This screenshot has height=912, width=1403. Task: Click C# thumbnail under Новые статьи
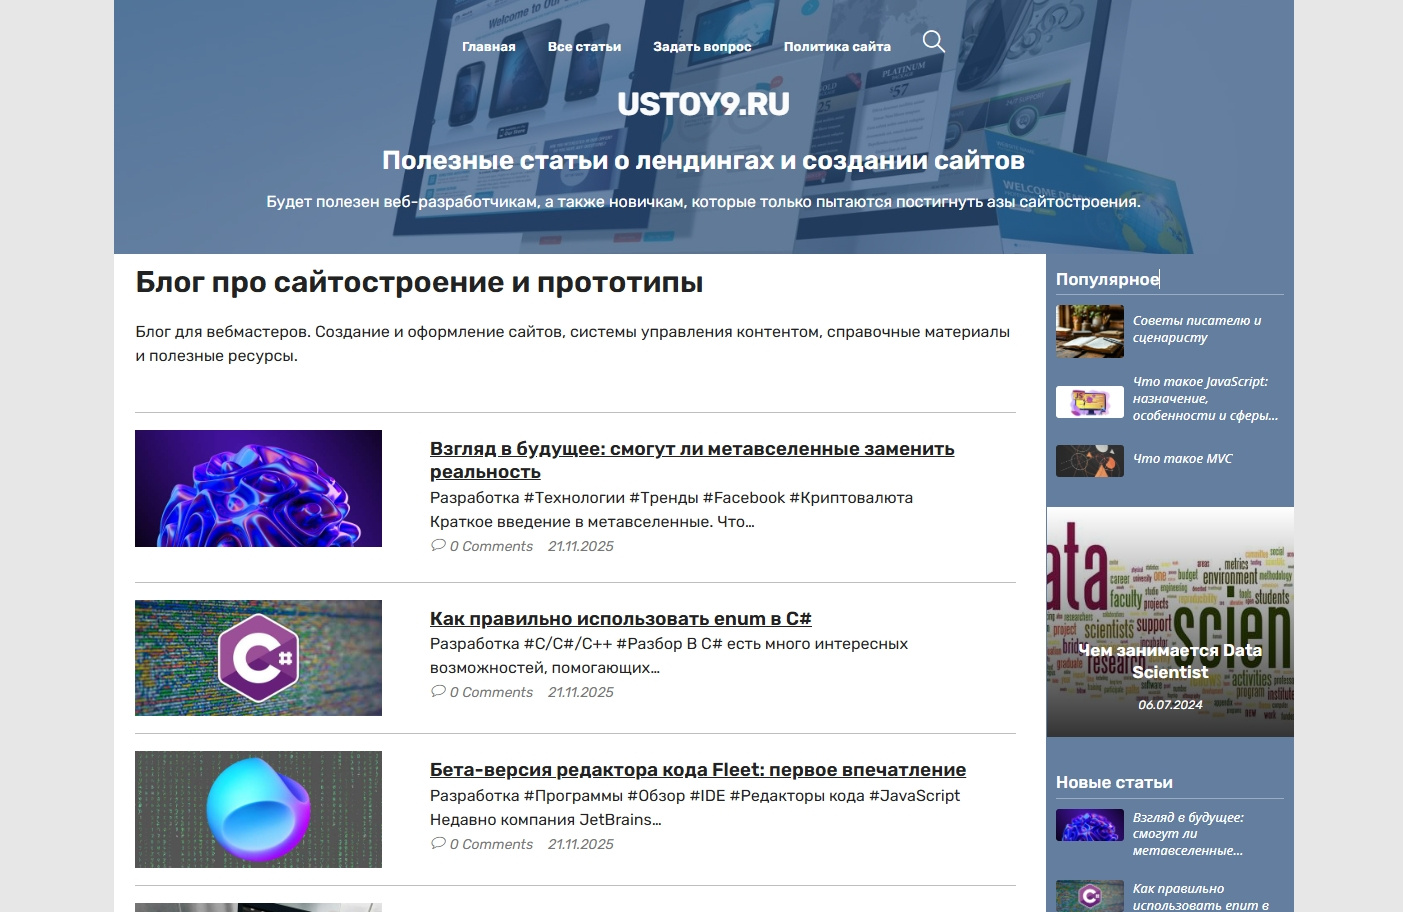pyautogui.click(x=1090, y=896)
